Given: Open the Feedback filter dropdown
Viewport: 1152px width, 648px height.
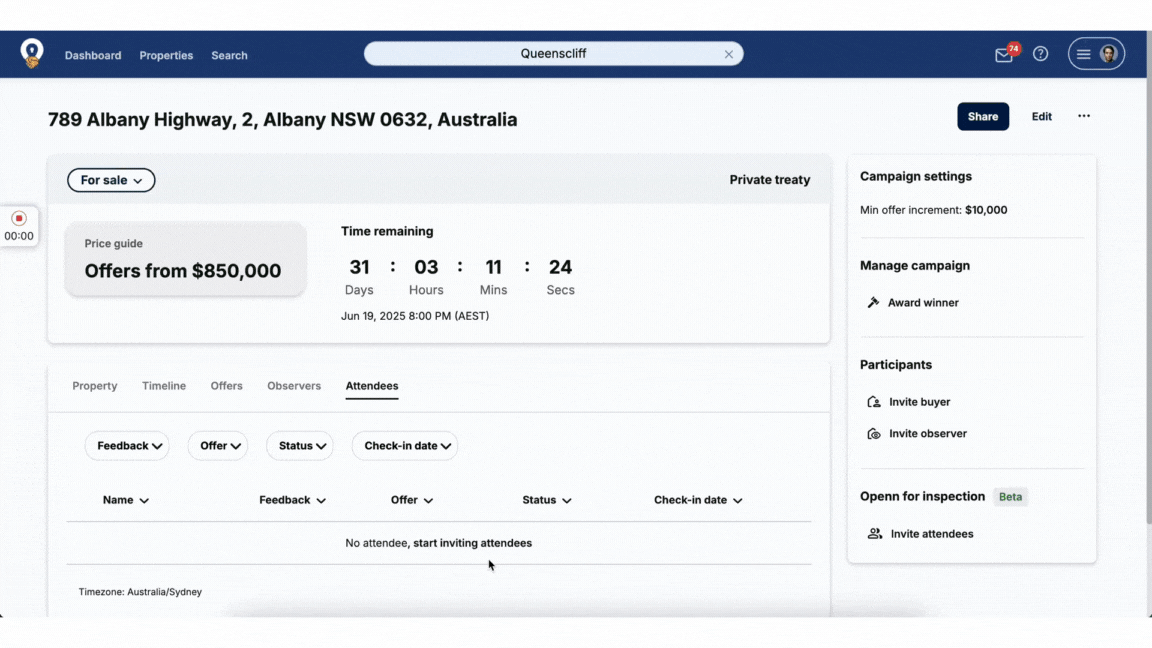Looking at the screenshot, I should click(127, 446).
